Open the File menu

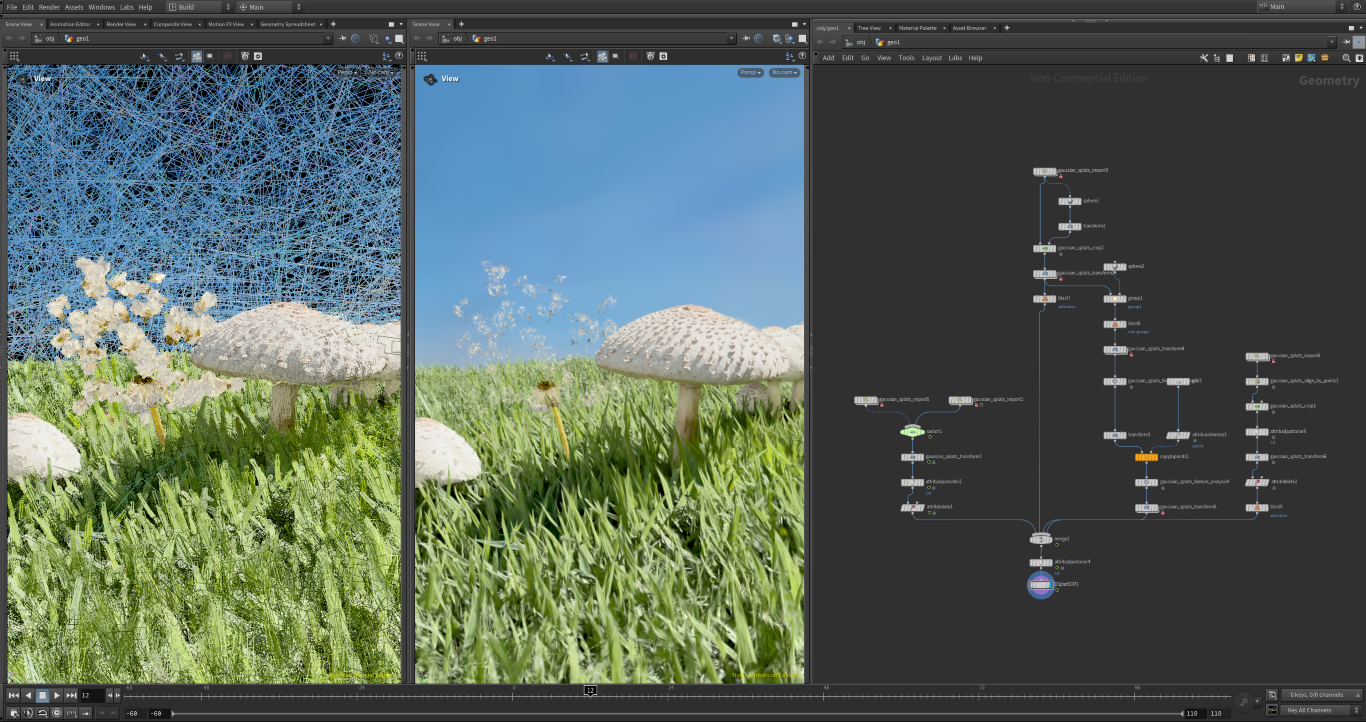[x=11, y=7]
